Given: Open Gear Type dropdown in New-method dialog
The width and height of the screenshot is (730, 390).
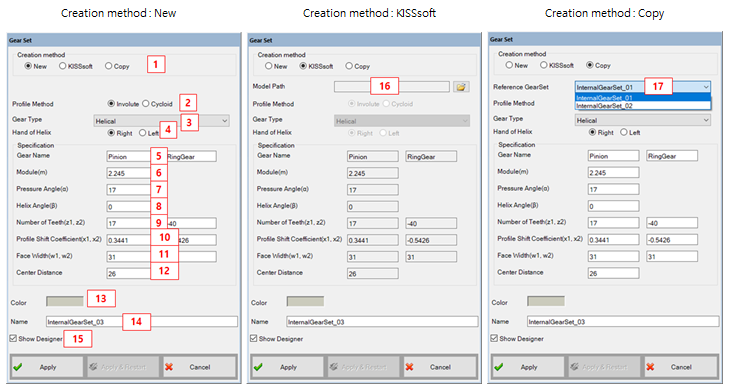Looking at the screenshot, I should pos(162,121).
